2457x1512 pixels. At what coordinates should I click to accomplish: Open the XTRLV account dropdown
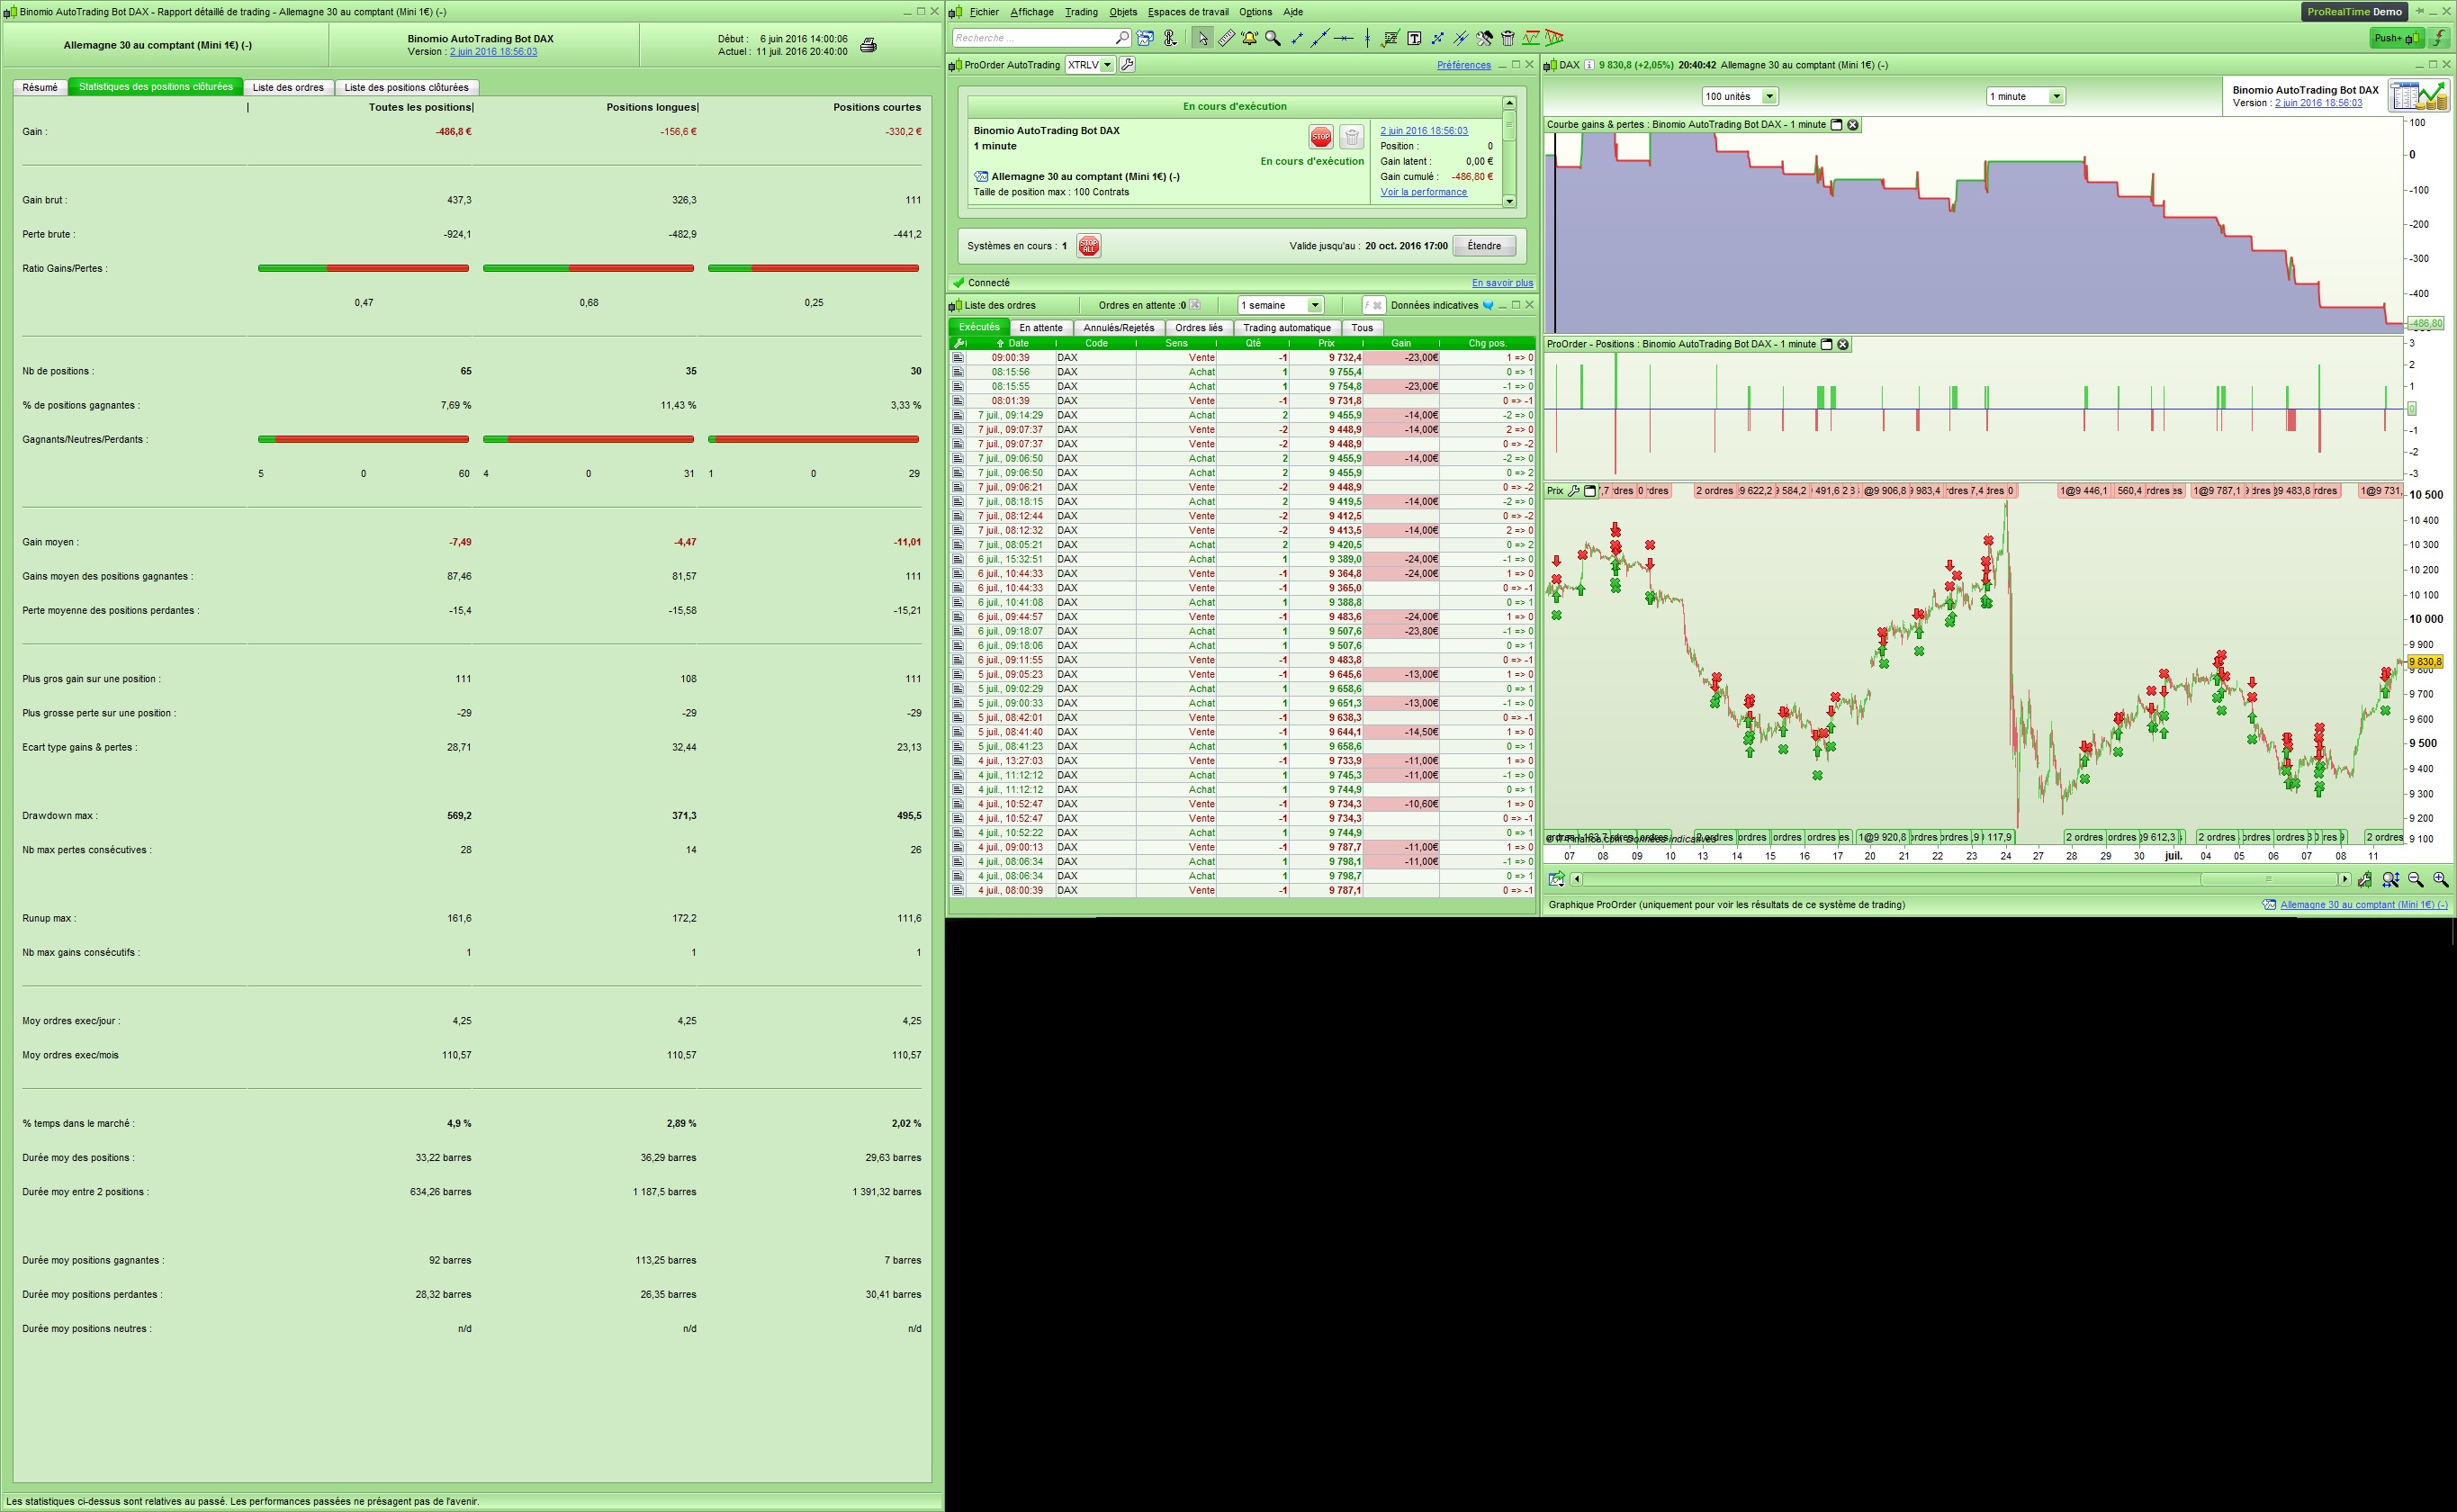point(1106,65)
